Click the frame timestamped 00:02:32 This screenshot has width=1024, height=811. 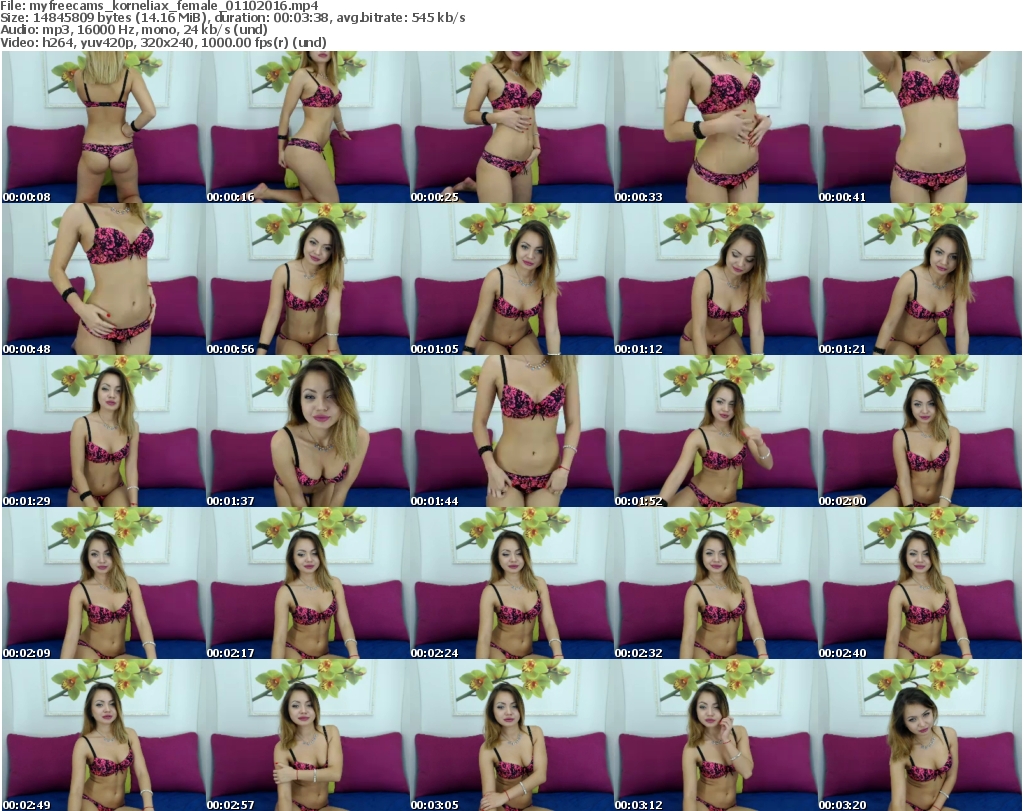716,583
